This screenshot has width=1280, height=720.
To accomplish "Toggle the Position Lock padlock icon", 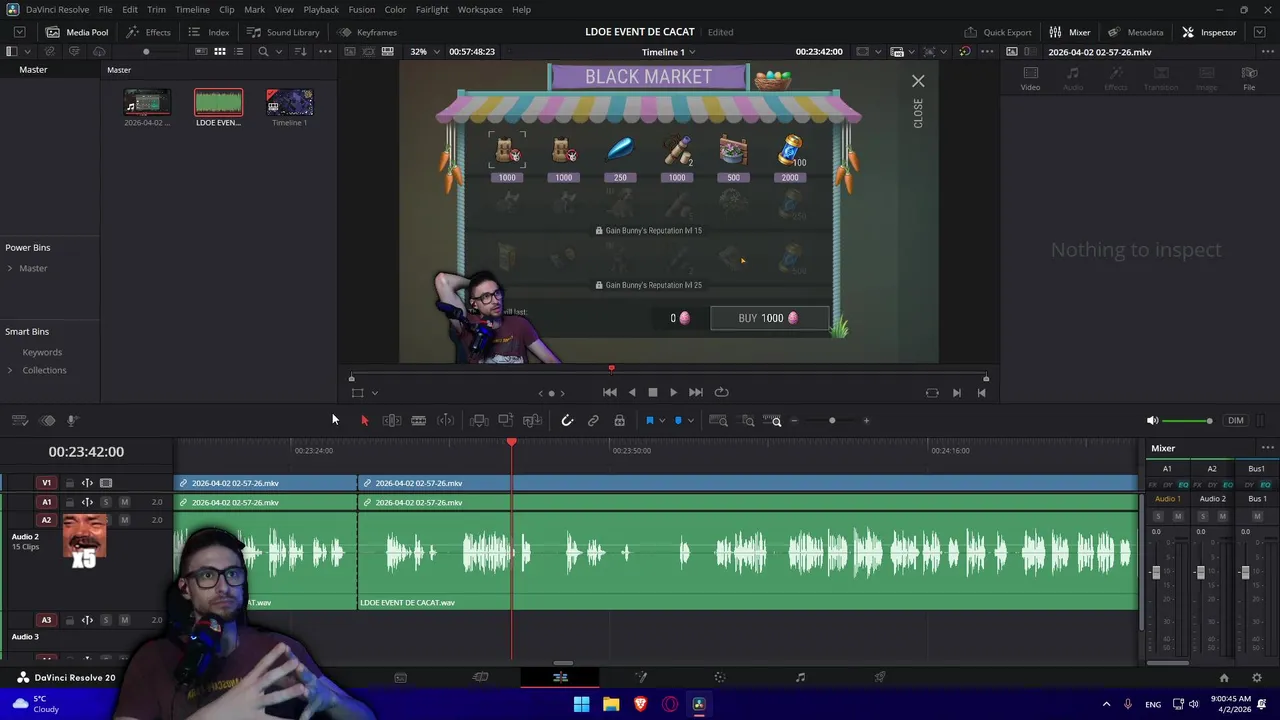I will click(x=620, y=421).
